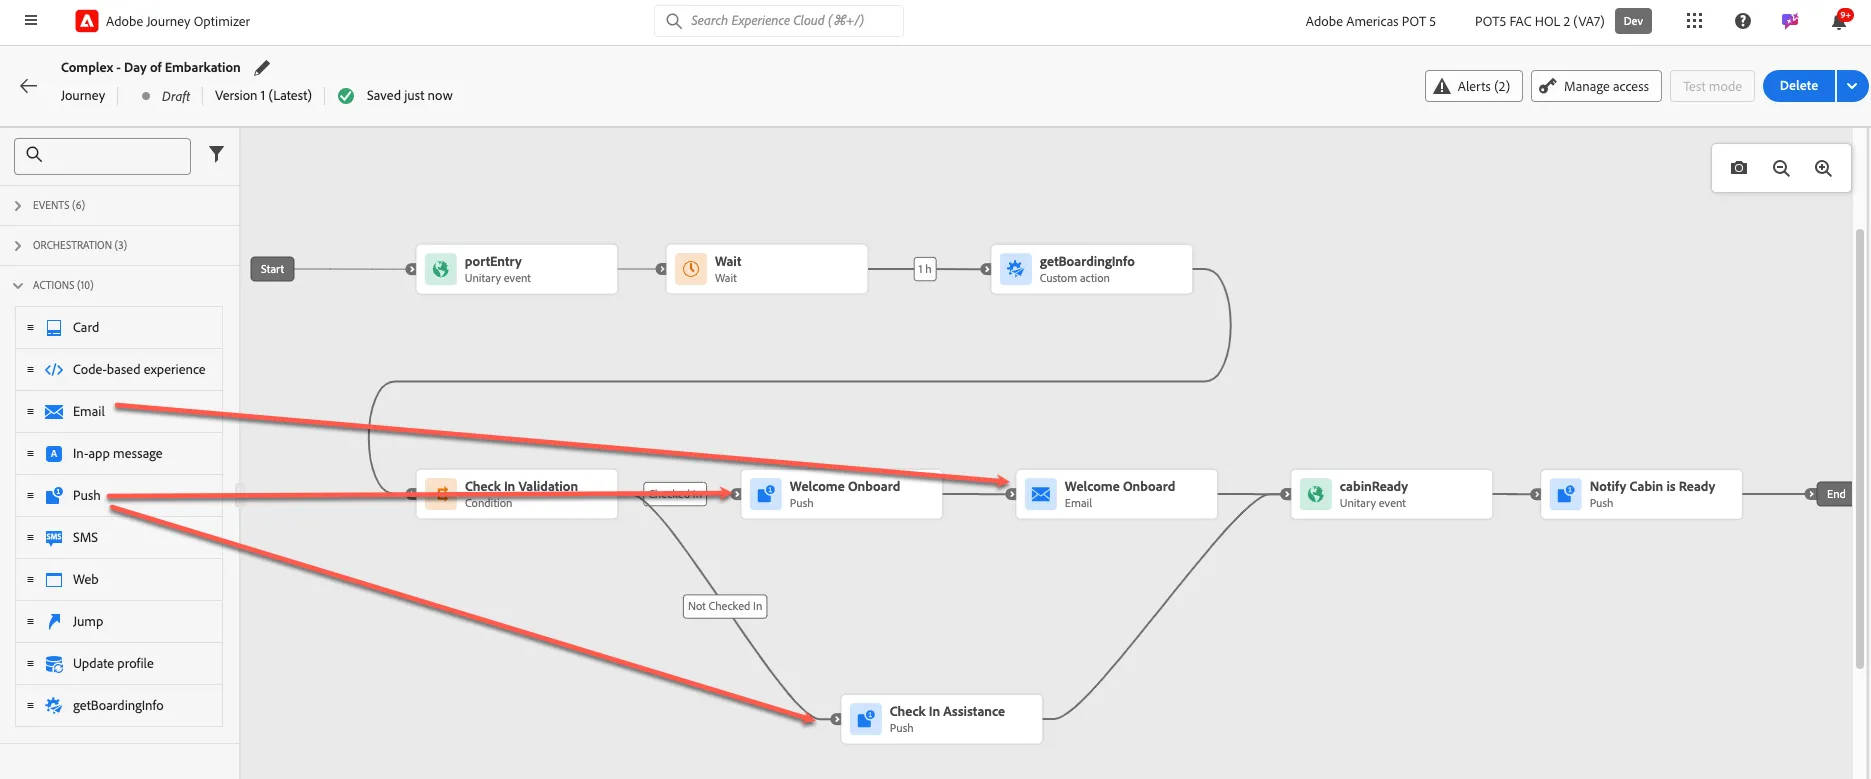The image size is (1871, 779).
Task: Focus the Search Experience Cloud field
Action: point(779,21)
